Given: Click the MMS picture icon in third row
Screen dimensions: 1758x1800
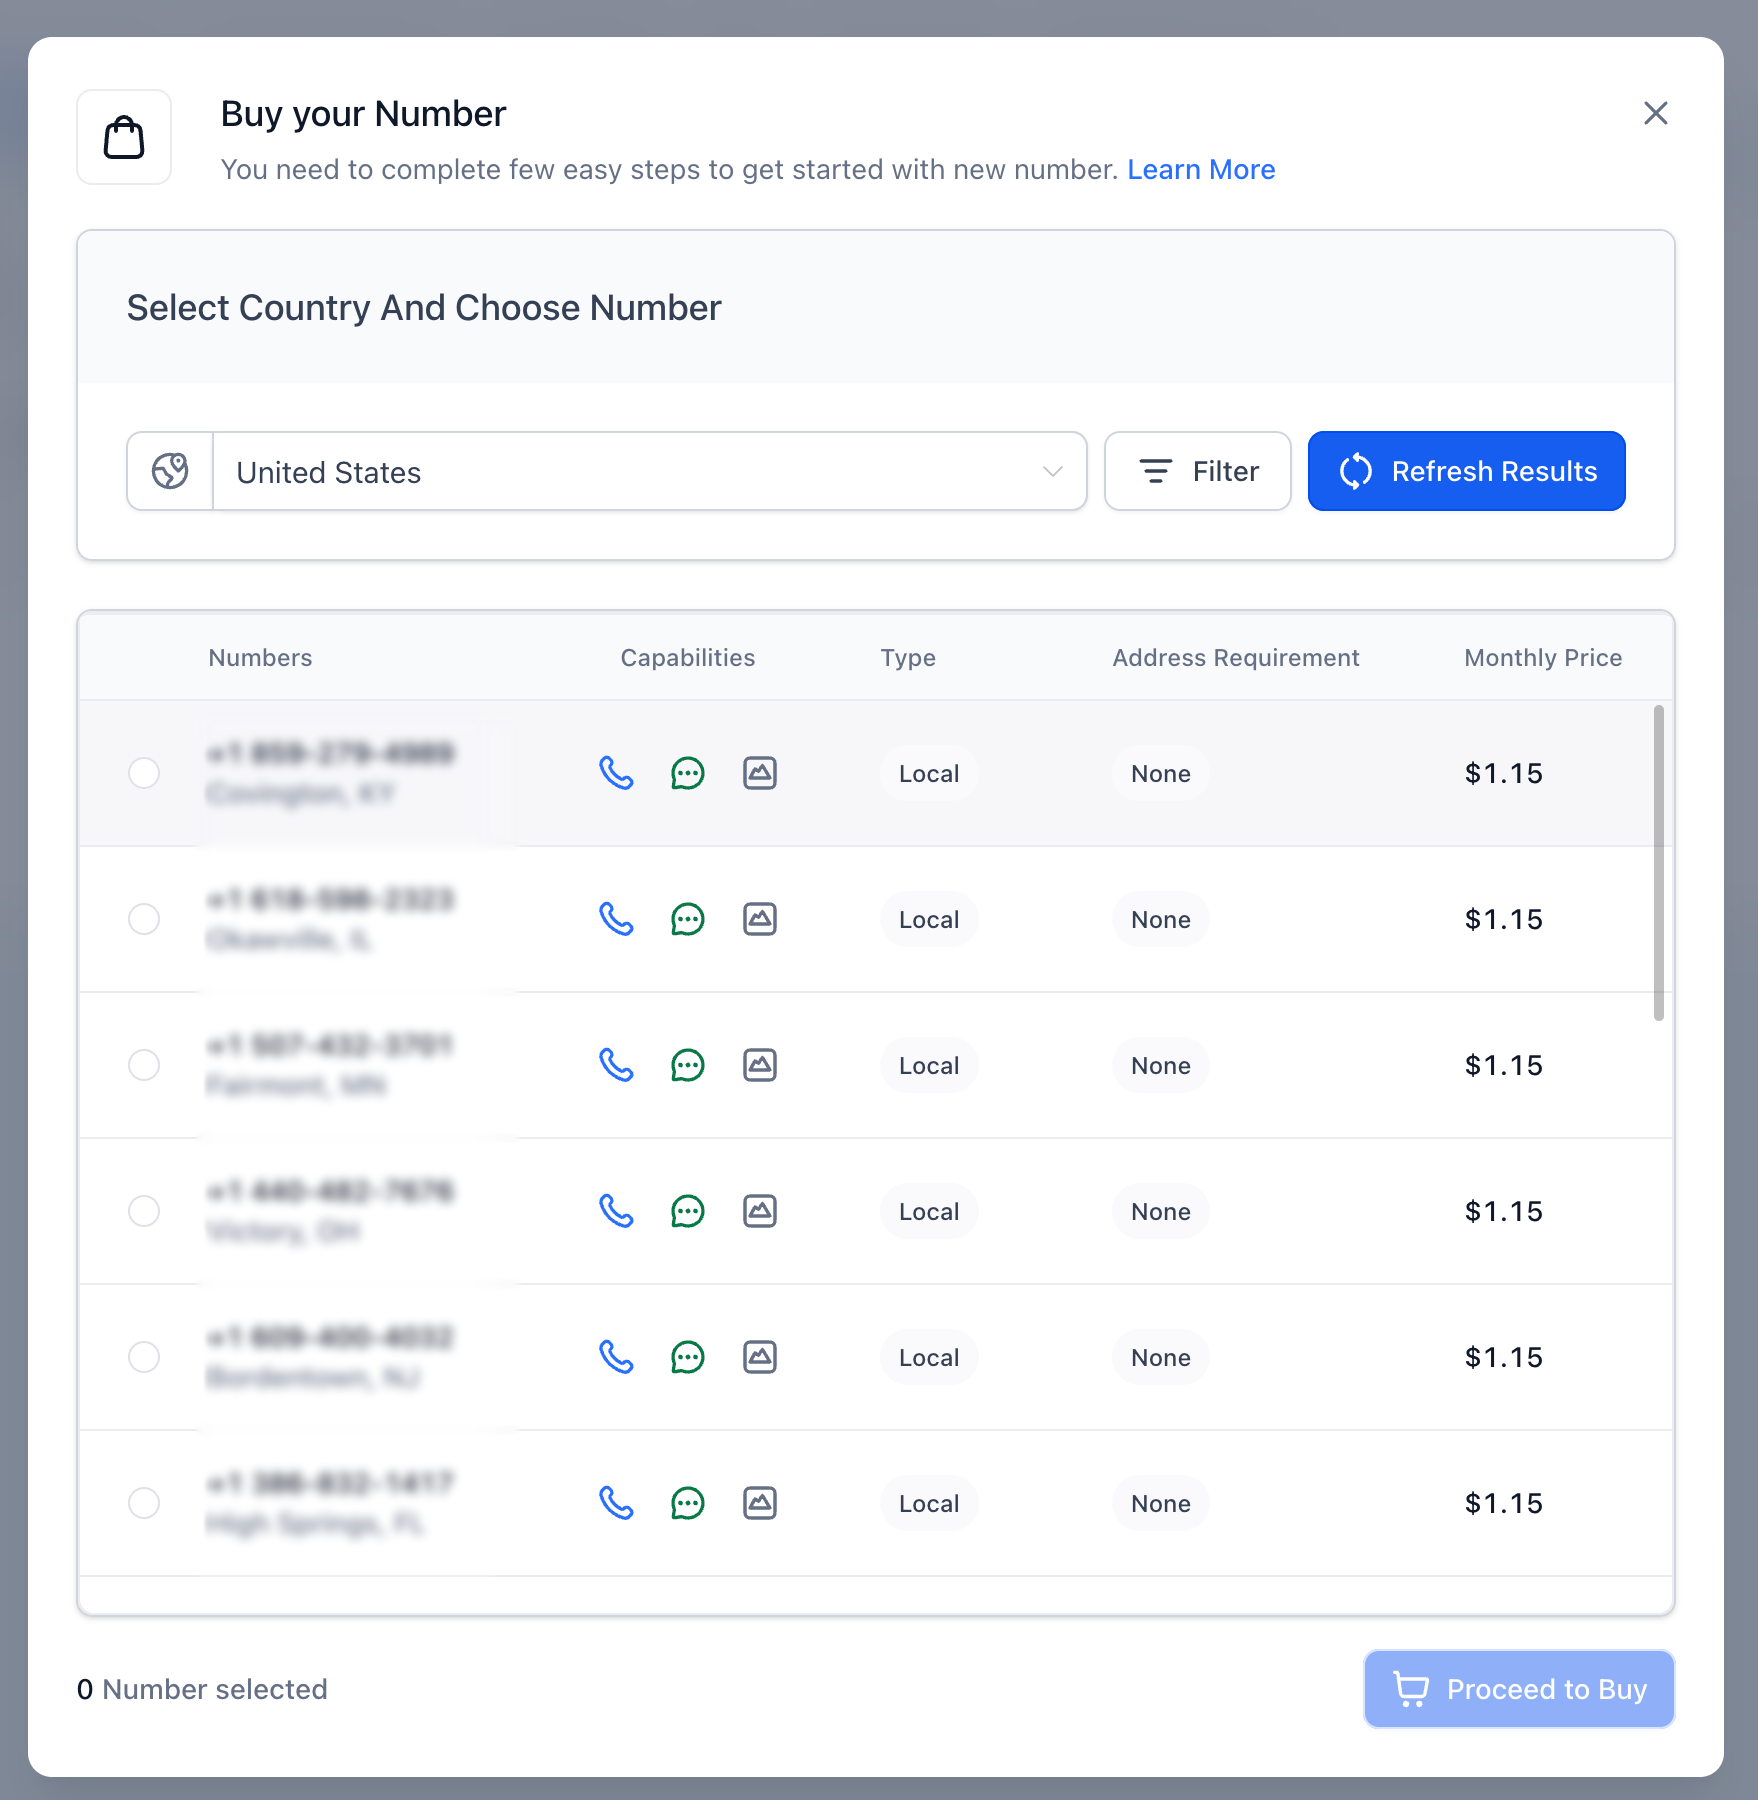Looking at the screenshot, I should point(760,1065).
